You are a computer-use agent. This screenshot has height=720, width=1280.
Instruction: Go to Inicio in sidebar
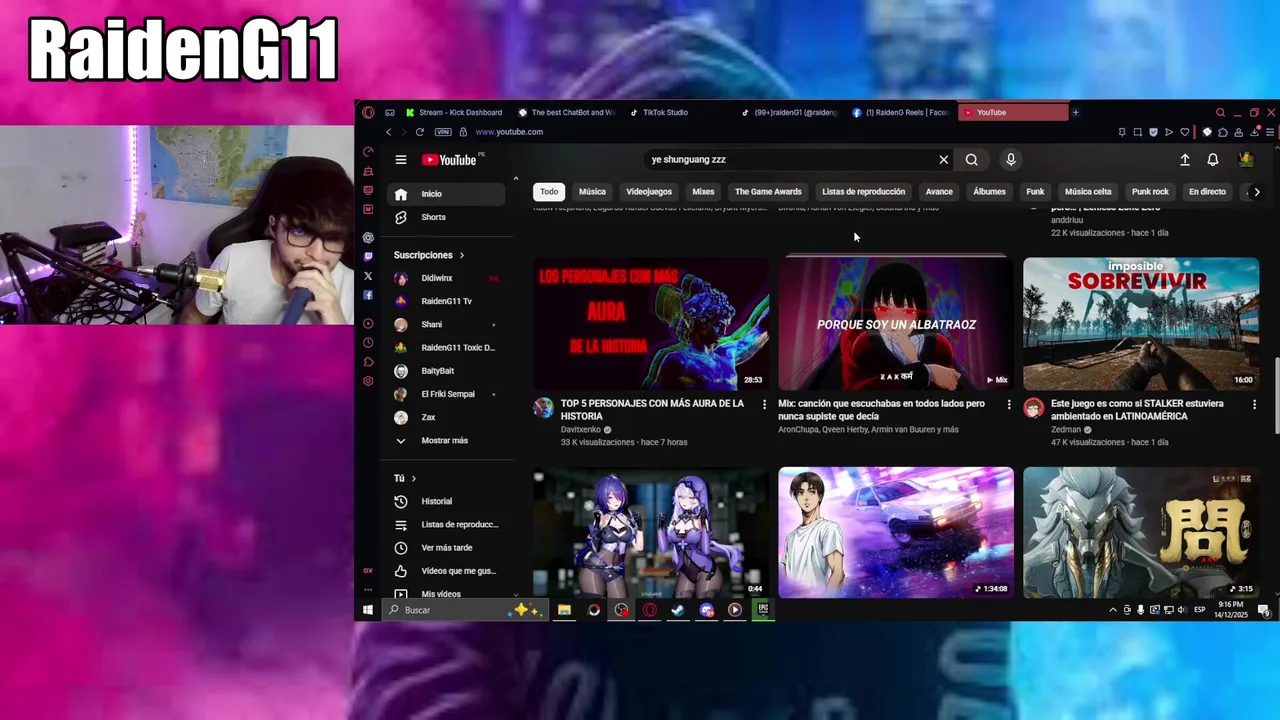click(445, 194)
